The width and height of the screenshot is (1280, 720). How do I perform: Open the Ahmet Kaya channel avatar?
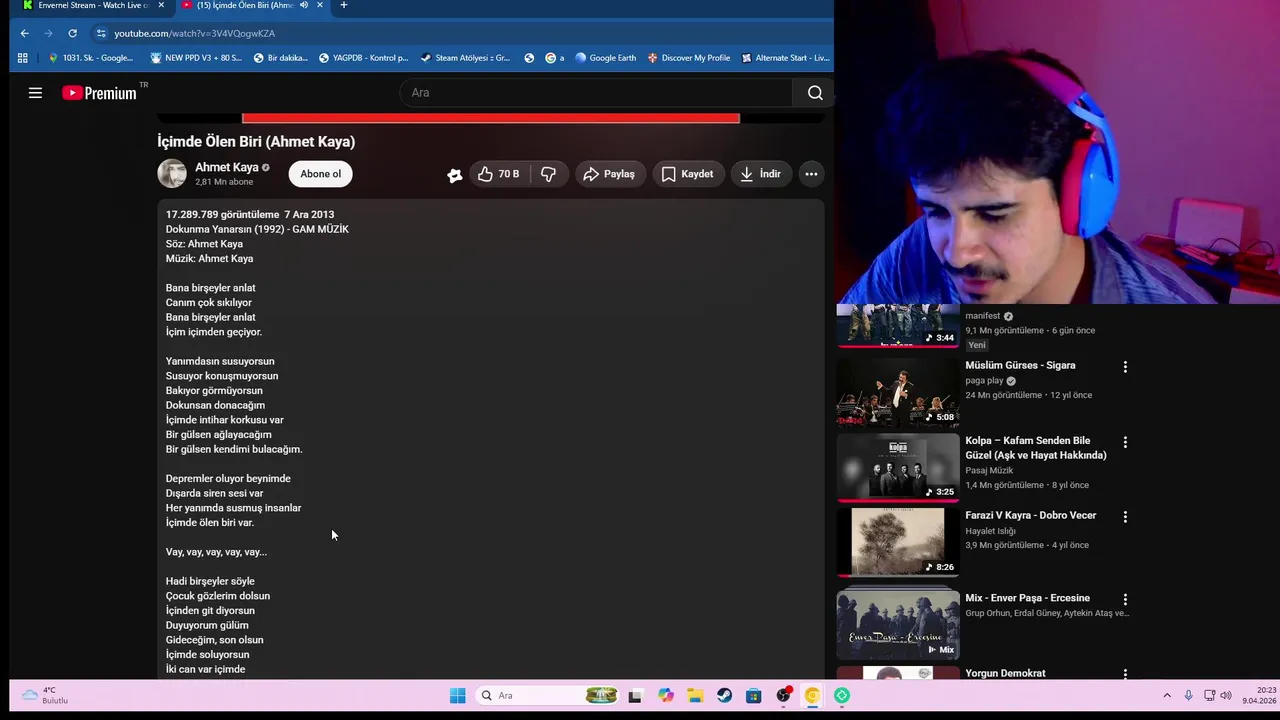tap(172, 173)
